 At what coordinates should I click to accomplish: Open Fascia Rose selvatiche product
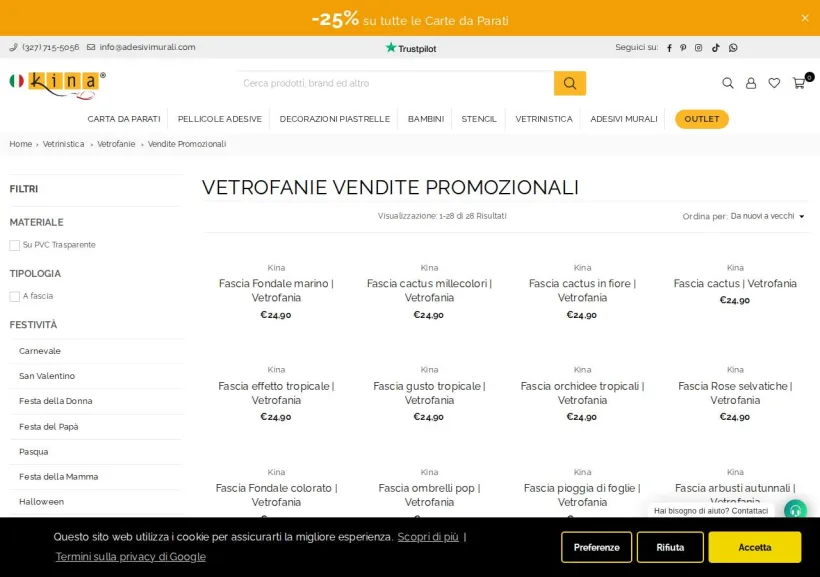coord(735,393)
